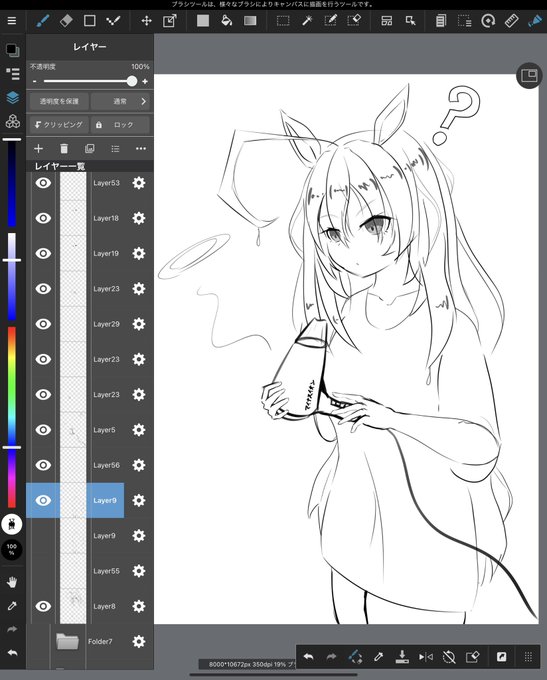Hide Layer19 with its eye icon
The width and height of the screenshot is (547, 680).
(43, 253)
